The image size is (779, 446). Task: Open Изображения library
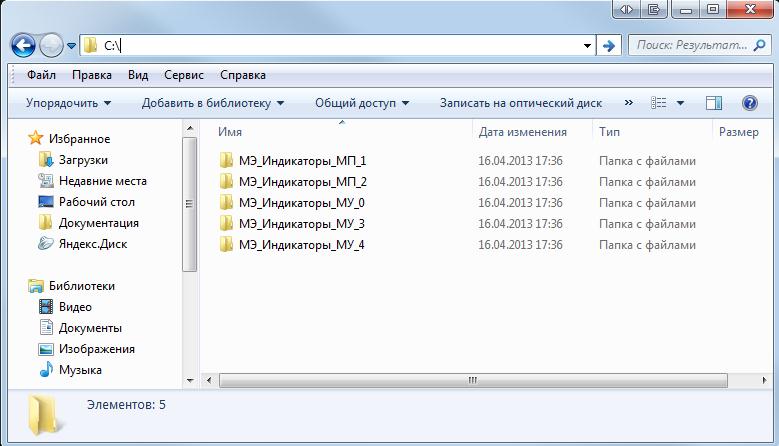tap(96, 349)
